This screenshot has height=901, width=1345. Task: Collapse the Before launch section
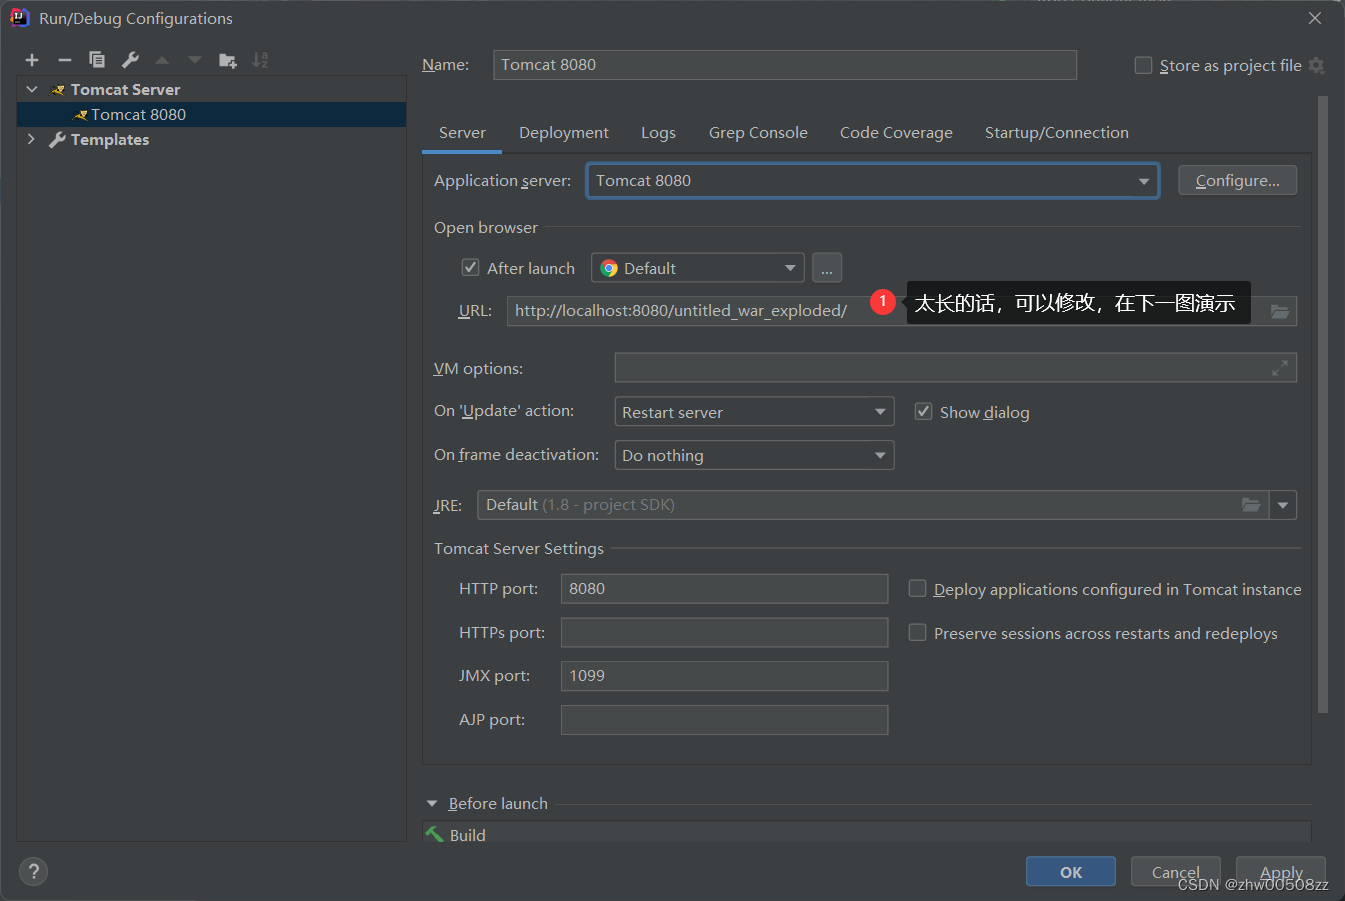[432, 804]
